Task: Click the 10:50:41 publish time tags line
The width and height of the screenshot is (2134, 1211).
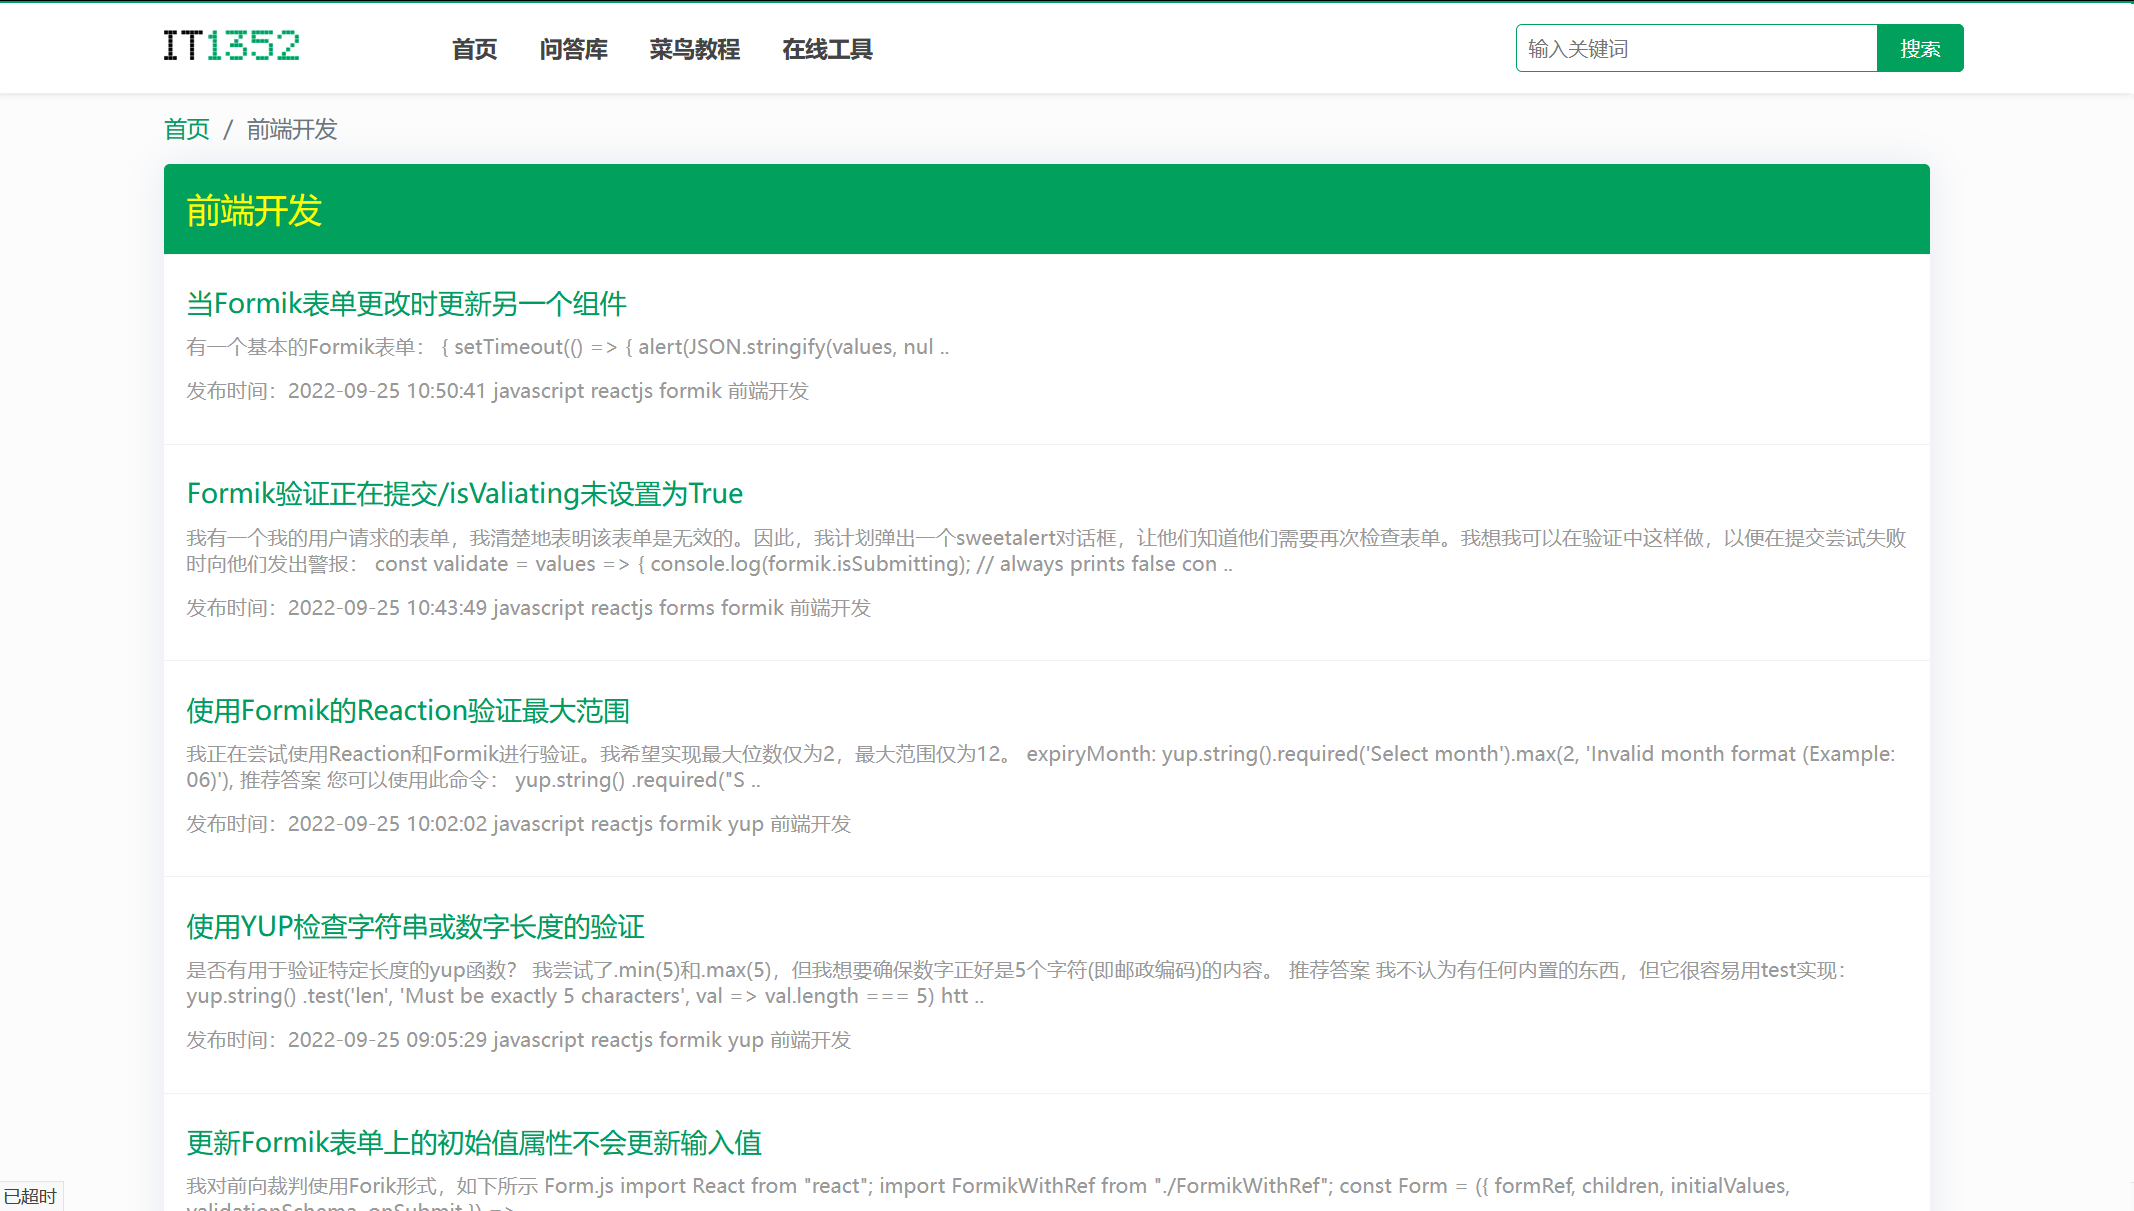Action: 497,391
